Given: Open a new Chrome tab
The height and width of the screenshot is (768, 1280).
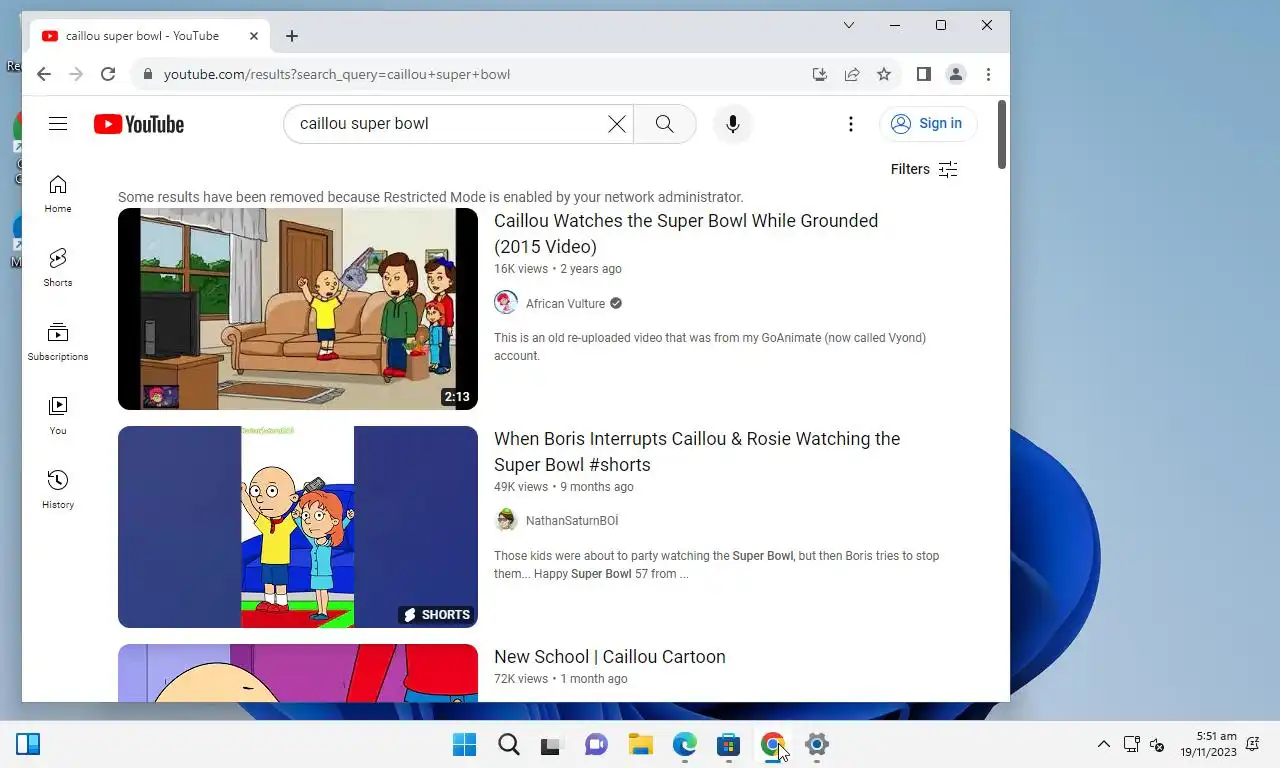Looking at the screenshot, I should (x=292, y=36).
